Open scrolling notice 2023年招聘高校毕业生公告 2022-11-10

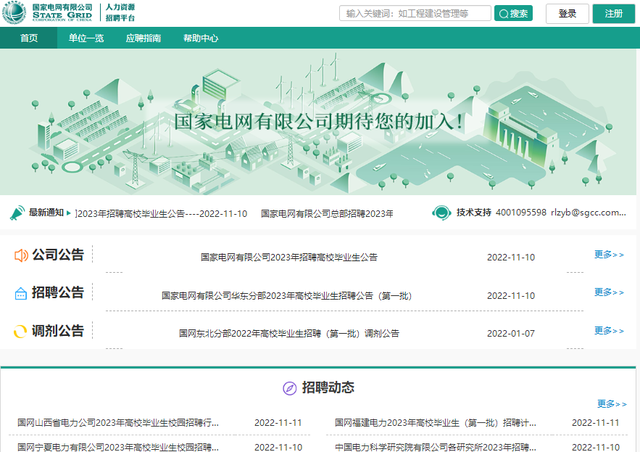click(x=161, y=214)
